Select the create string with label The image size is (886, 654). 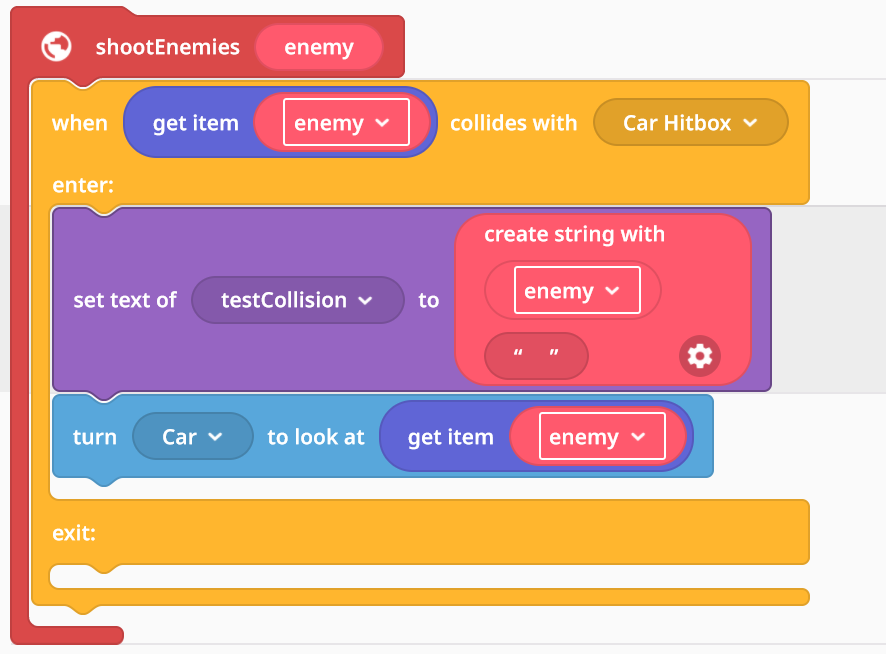click(x=574, y=234)
